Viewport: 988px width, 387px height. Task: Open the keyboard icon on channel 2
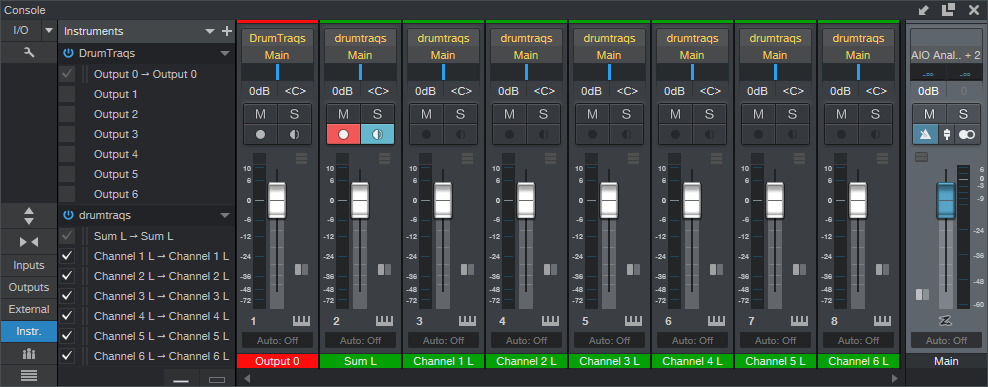pyautogui.click(x=384, y=321)
